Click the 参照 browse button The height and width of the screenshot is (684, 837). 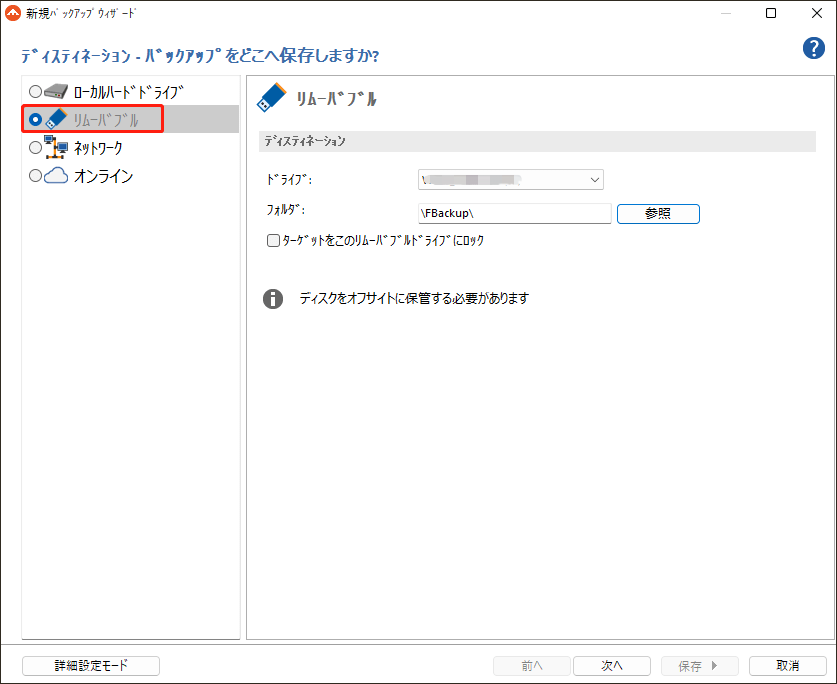point(658,214)
